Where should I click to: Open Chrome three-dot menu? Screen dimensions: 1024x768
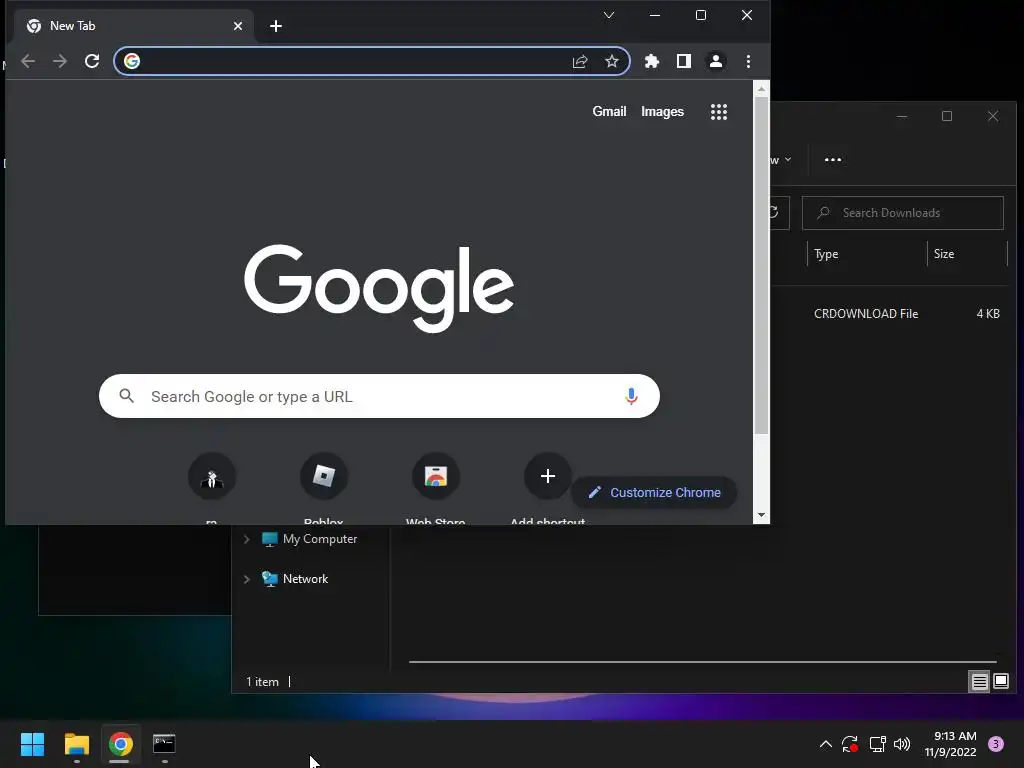(748, 61)
